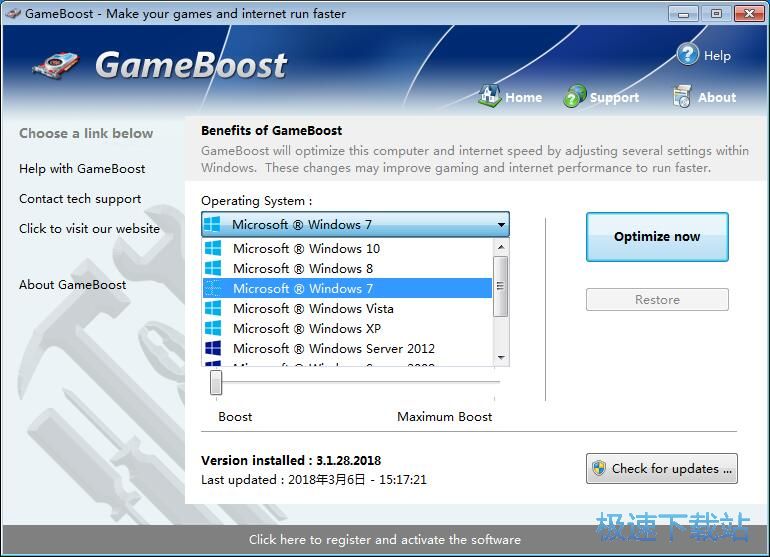Viewport: 770px width, 557px height.
Task: Open About GameBoost sidebar link
Action: point(73,284)
